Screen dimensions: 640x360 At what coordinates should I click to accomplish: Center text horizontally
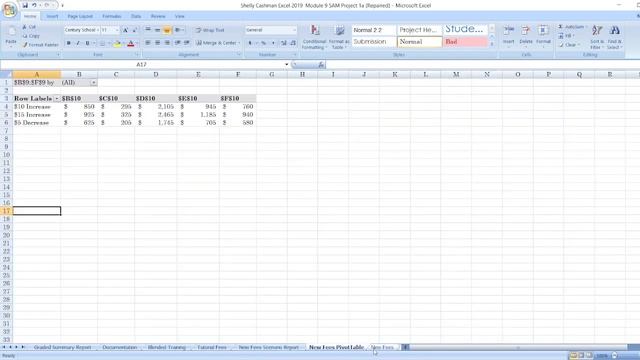coord(157,43)
